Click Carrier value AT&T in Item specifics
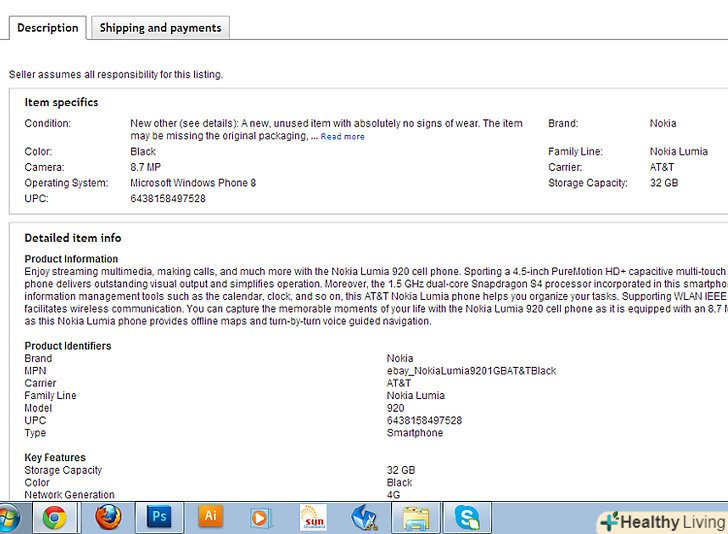The width and height of the screenshot is (728, 534). [662, 167]
